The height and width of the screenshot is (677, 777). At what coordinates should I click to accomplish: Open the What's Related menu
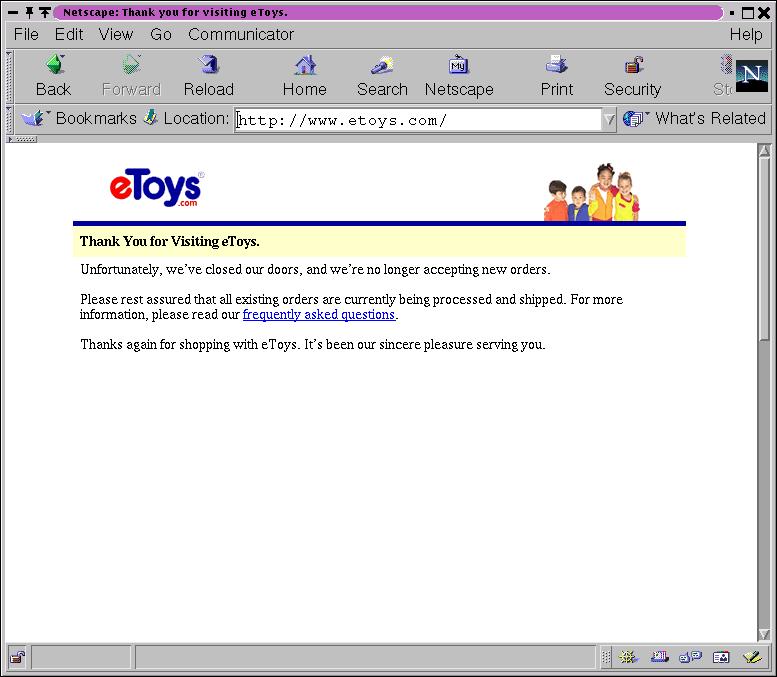pos(695,118)
